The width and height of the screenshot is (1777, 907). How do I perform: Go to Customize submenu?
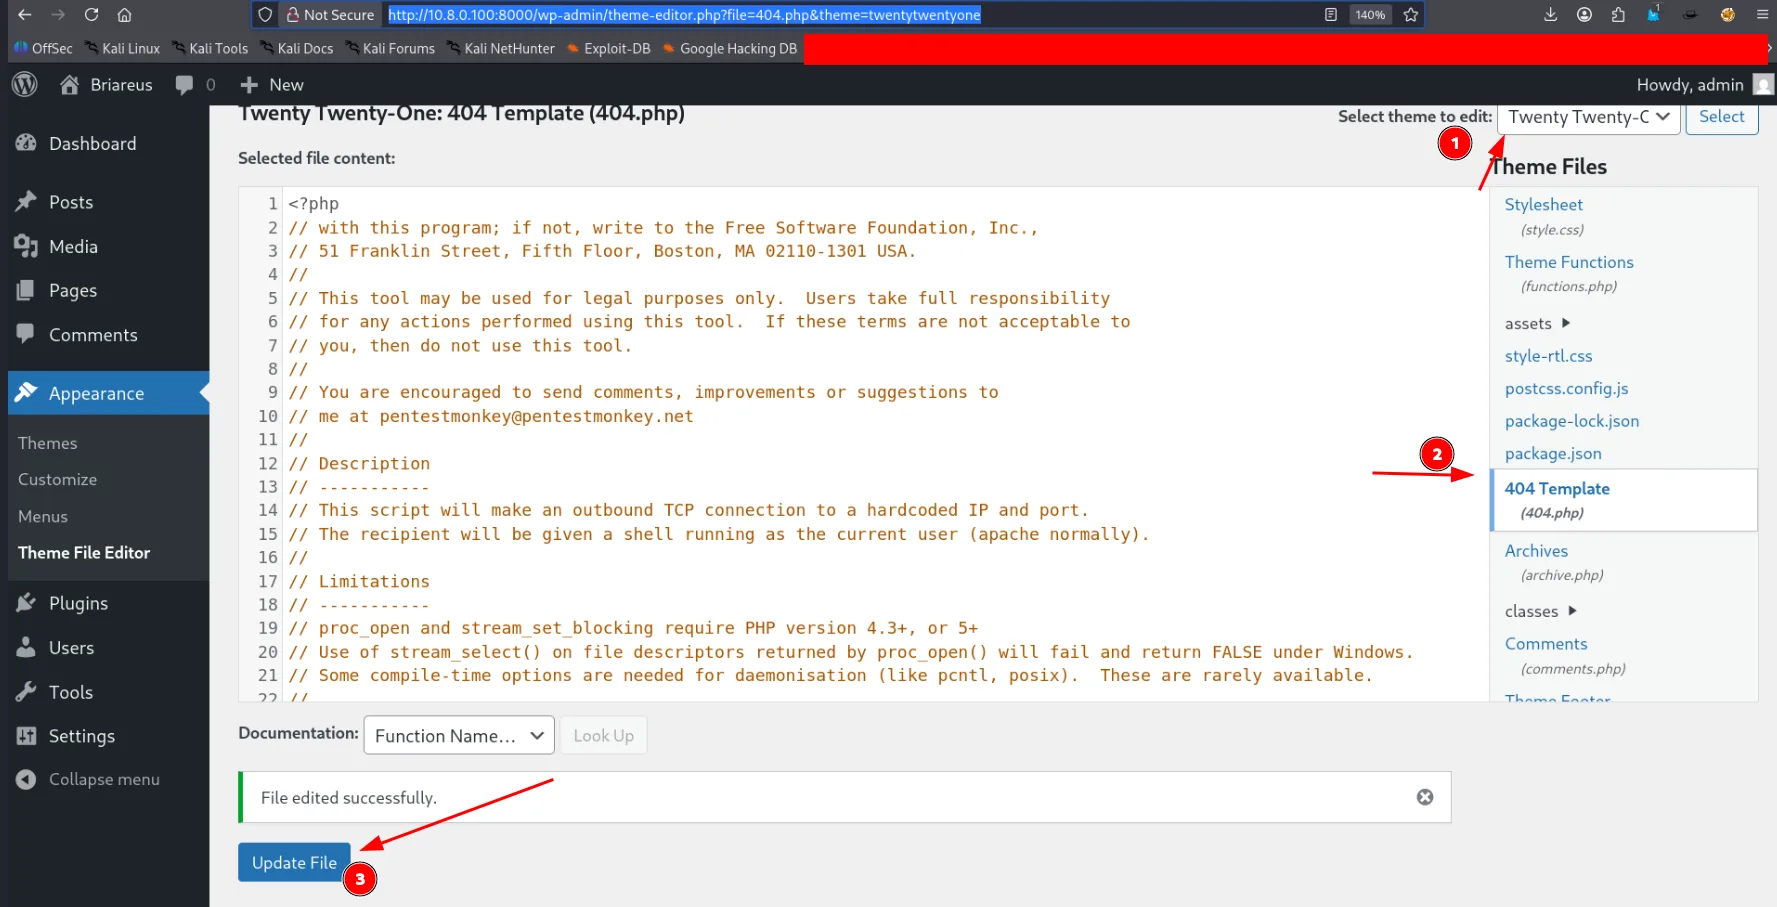click(x=57, y=480)
